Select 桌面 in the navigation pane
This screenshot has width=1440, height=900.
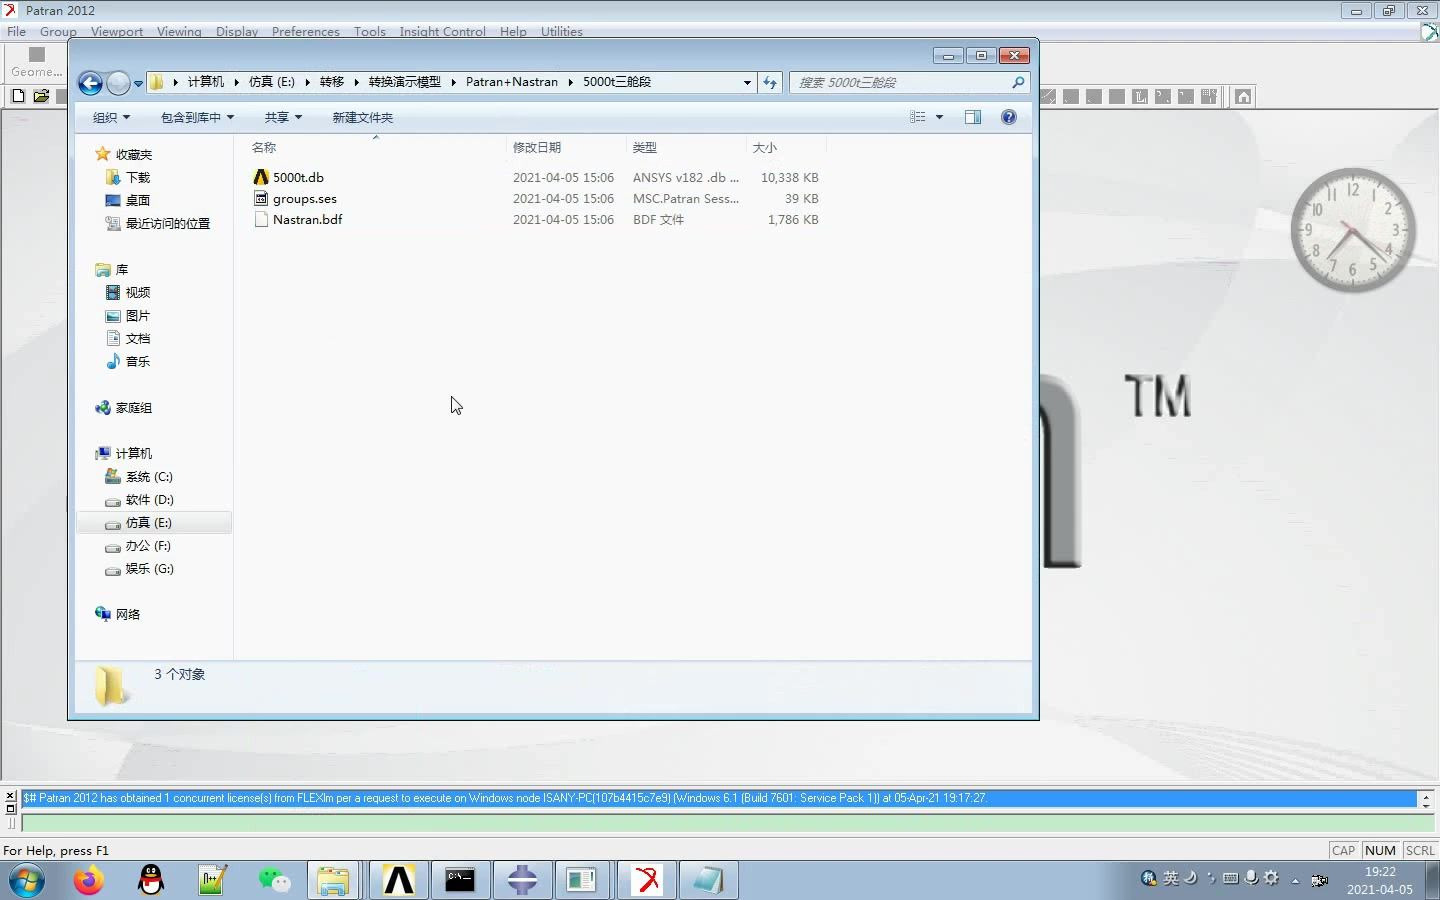(138, 200)
